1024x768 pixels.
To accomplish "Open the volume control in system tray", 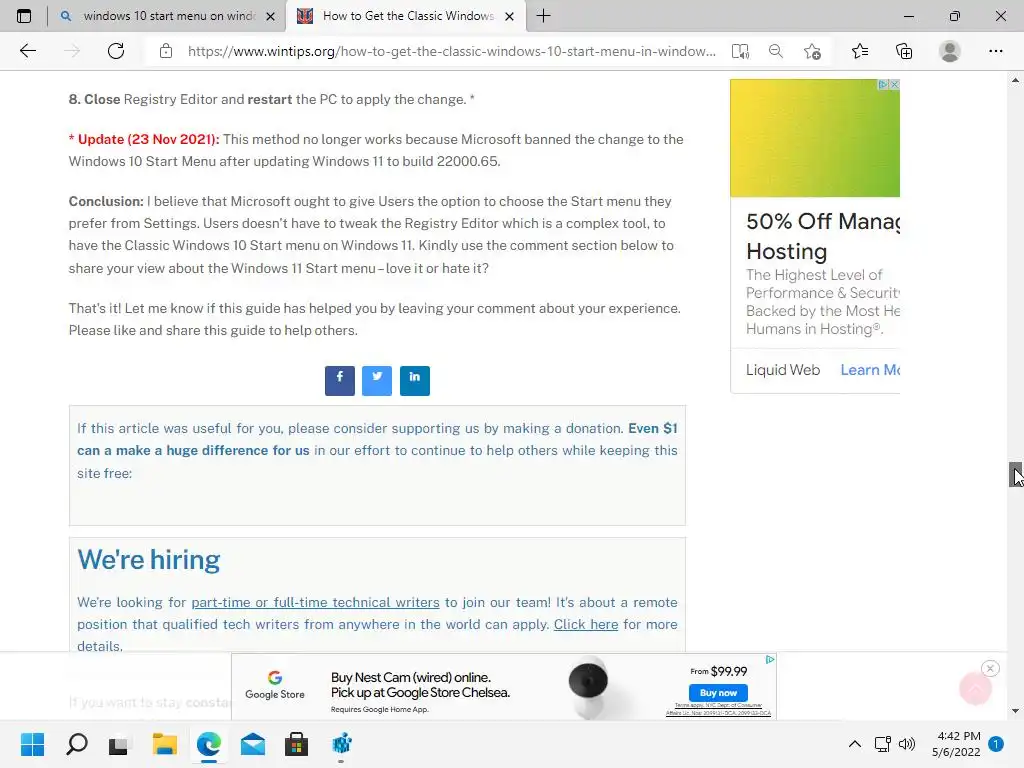I will coord(906,744).
